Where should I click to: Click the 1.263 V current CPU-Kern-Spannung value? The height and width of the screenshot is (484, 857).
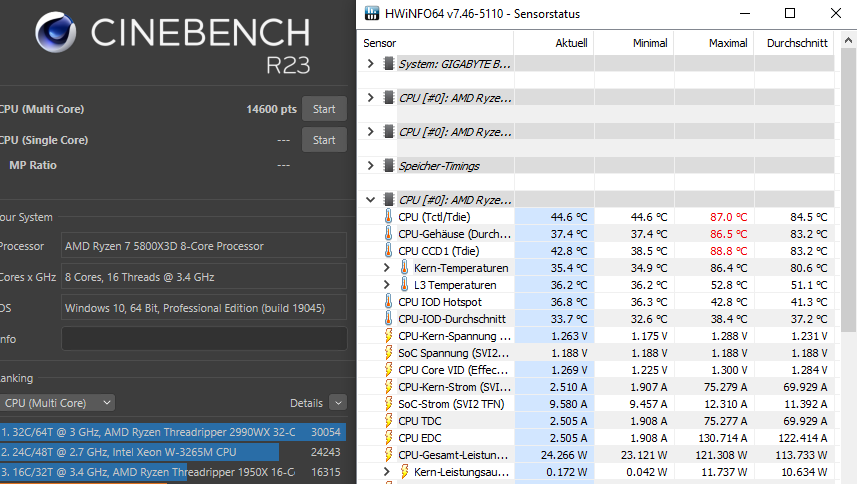569,335
